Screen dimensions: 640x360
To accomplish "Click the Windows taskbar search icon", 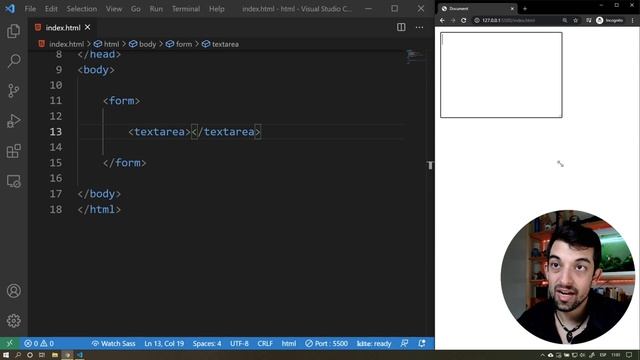I will click(18, 355).
